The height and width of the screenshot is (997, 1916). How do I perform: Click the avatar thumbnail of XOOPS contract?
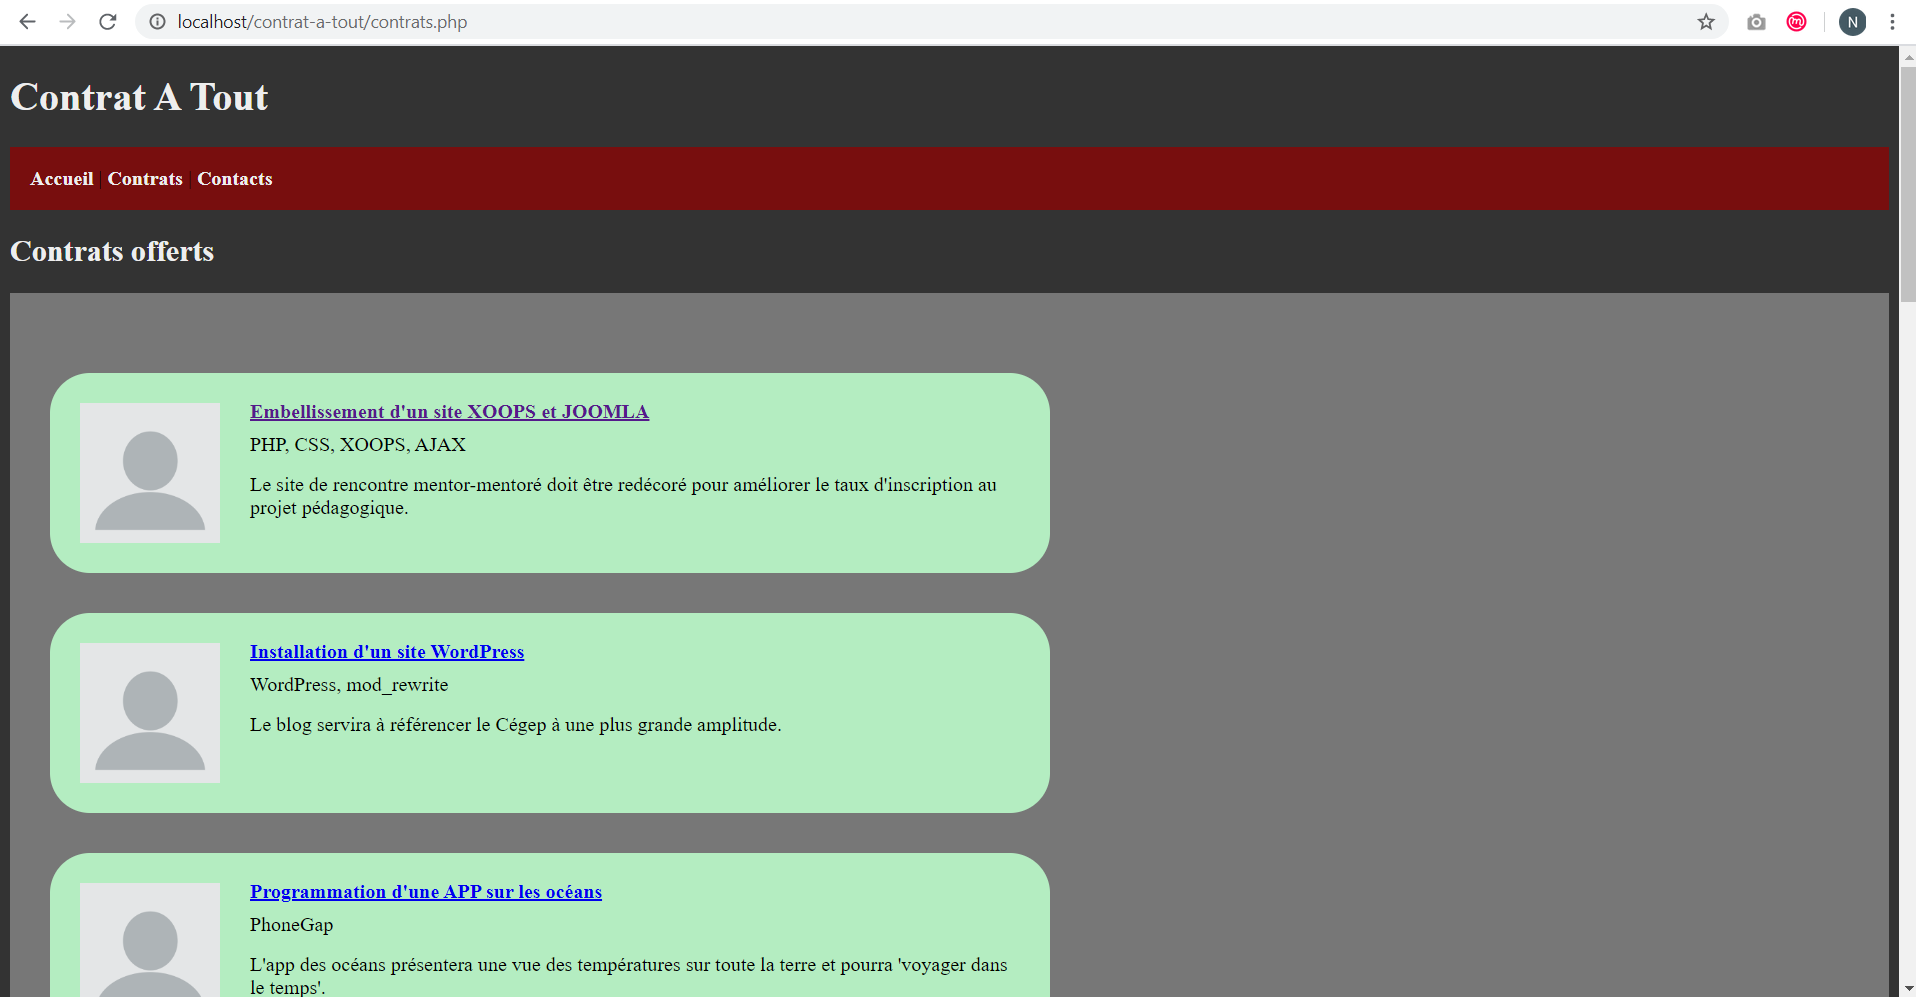tap(150, 473)
